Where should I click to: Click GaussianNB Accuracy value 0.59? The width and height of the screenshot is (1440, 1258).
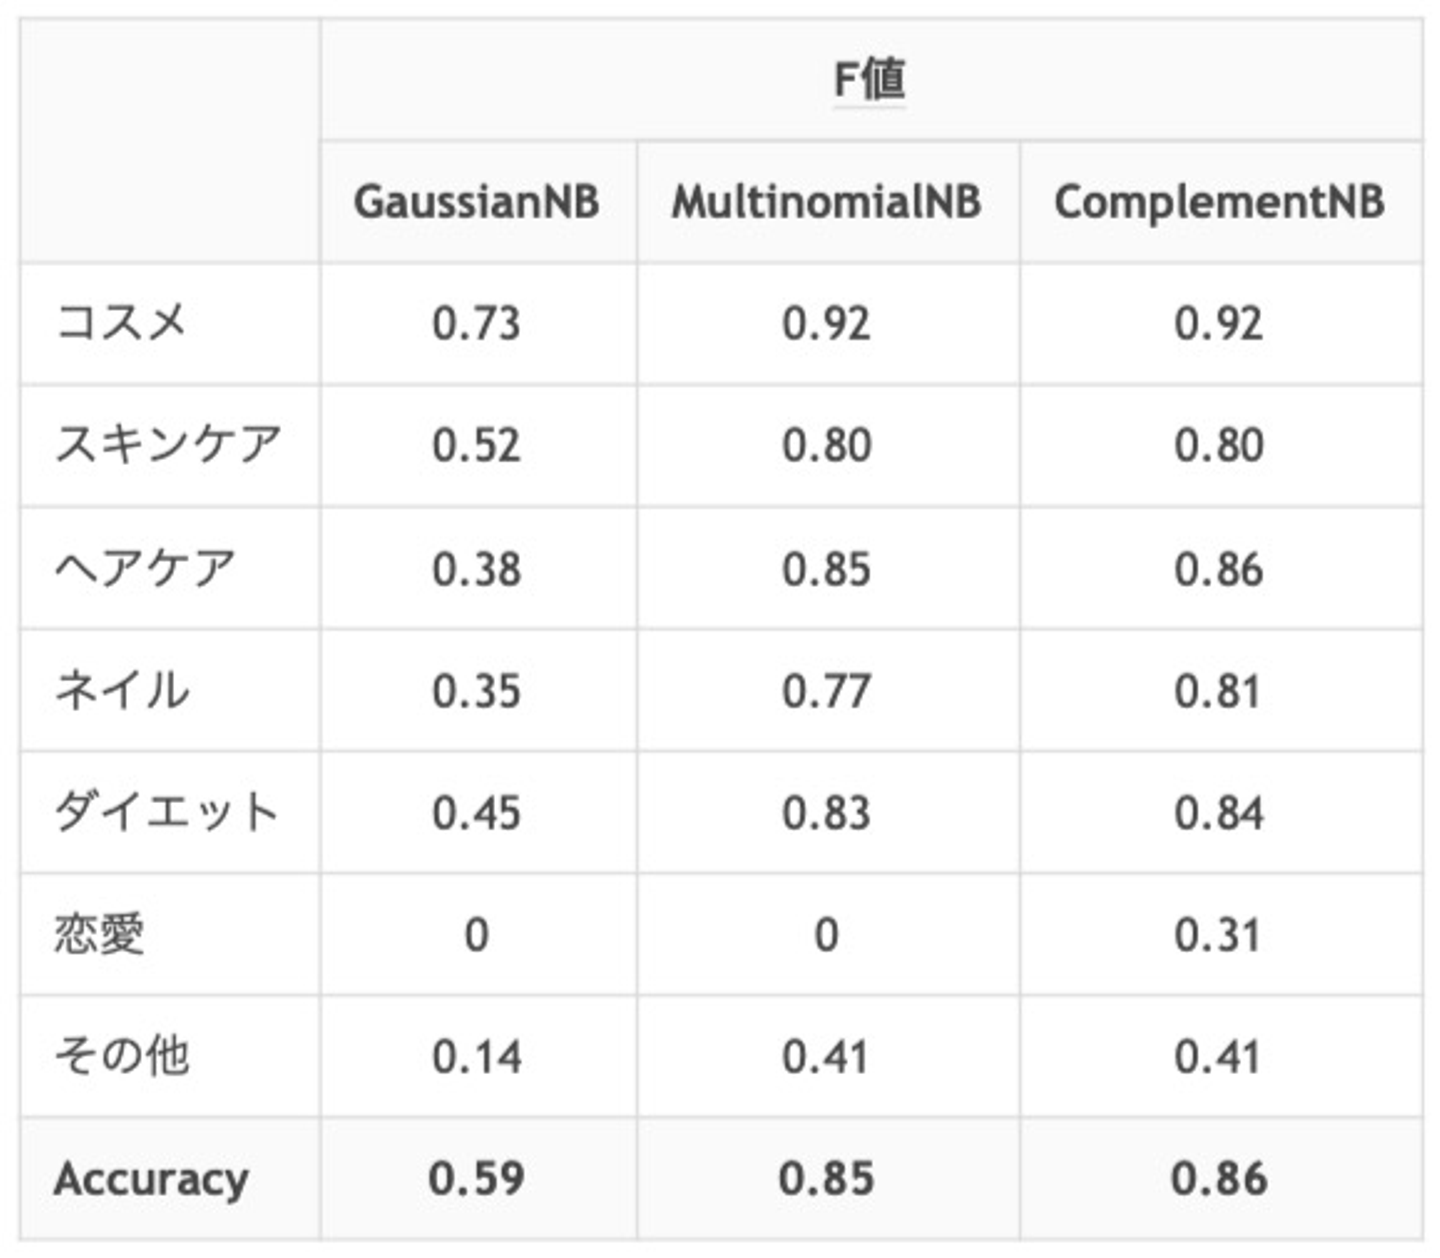(x=476, y=1179)
